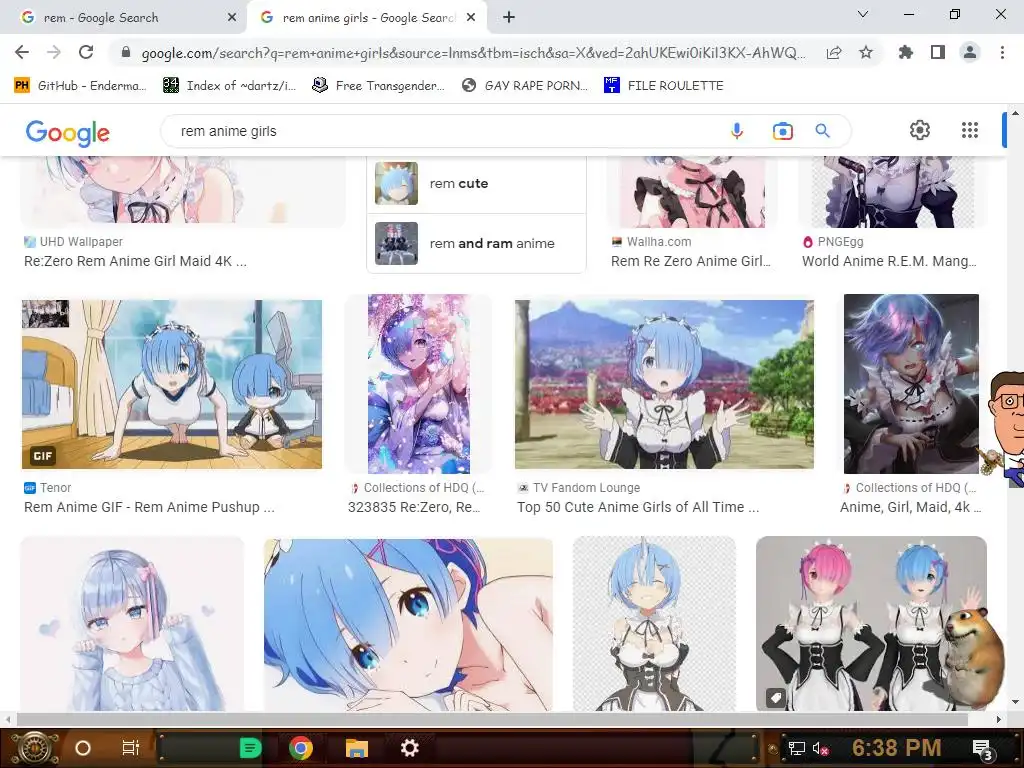Open a new browser tab
The width and height of the screenshot is (1024, 768).
click(509, 18)
